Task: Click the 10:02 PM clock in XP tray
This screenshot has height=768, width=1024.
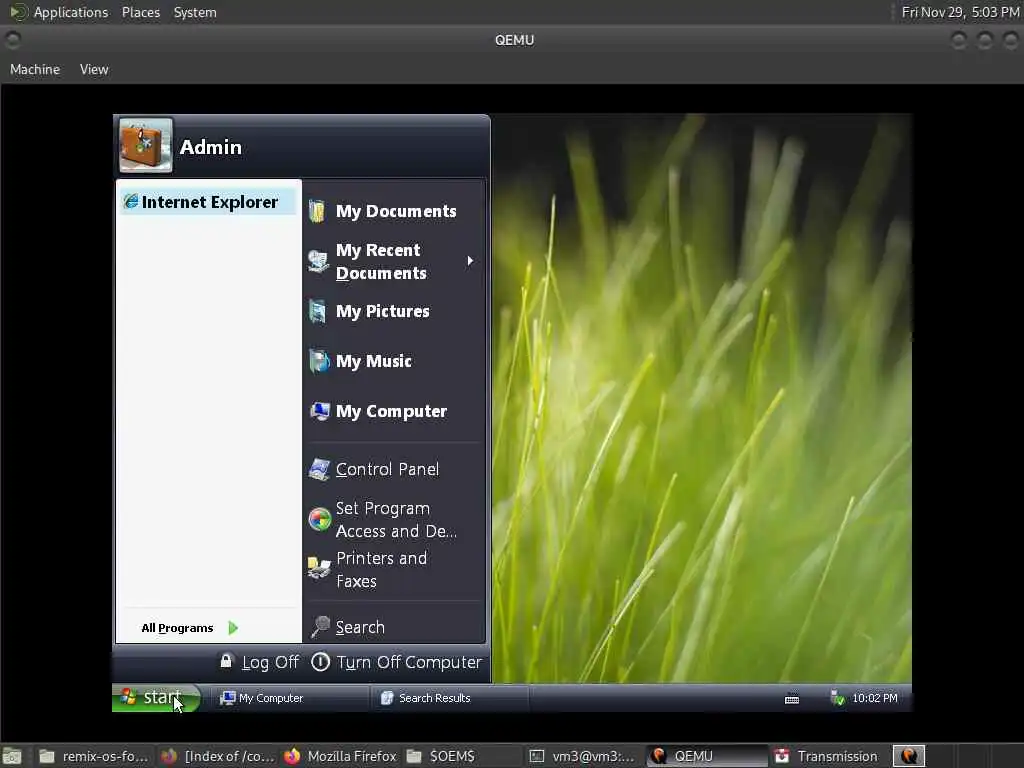Action: click(x=874, y=698)
